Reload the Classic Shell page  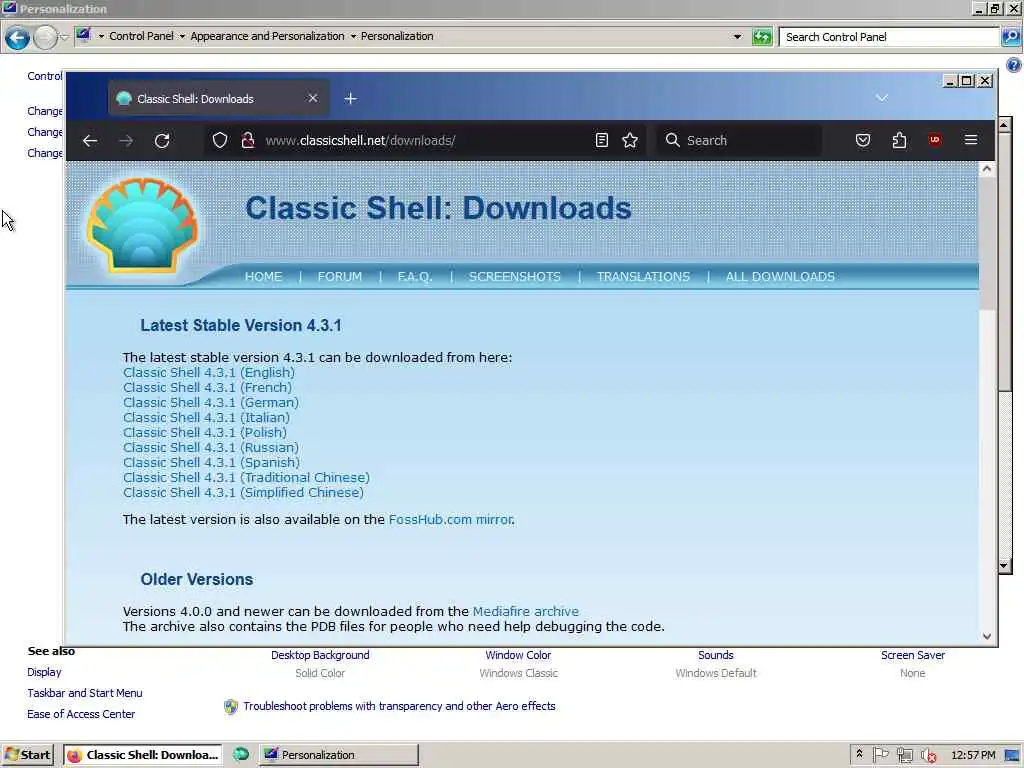click(162, 140)
